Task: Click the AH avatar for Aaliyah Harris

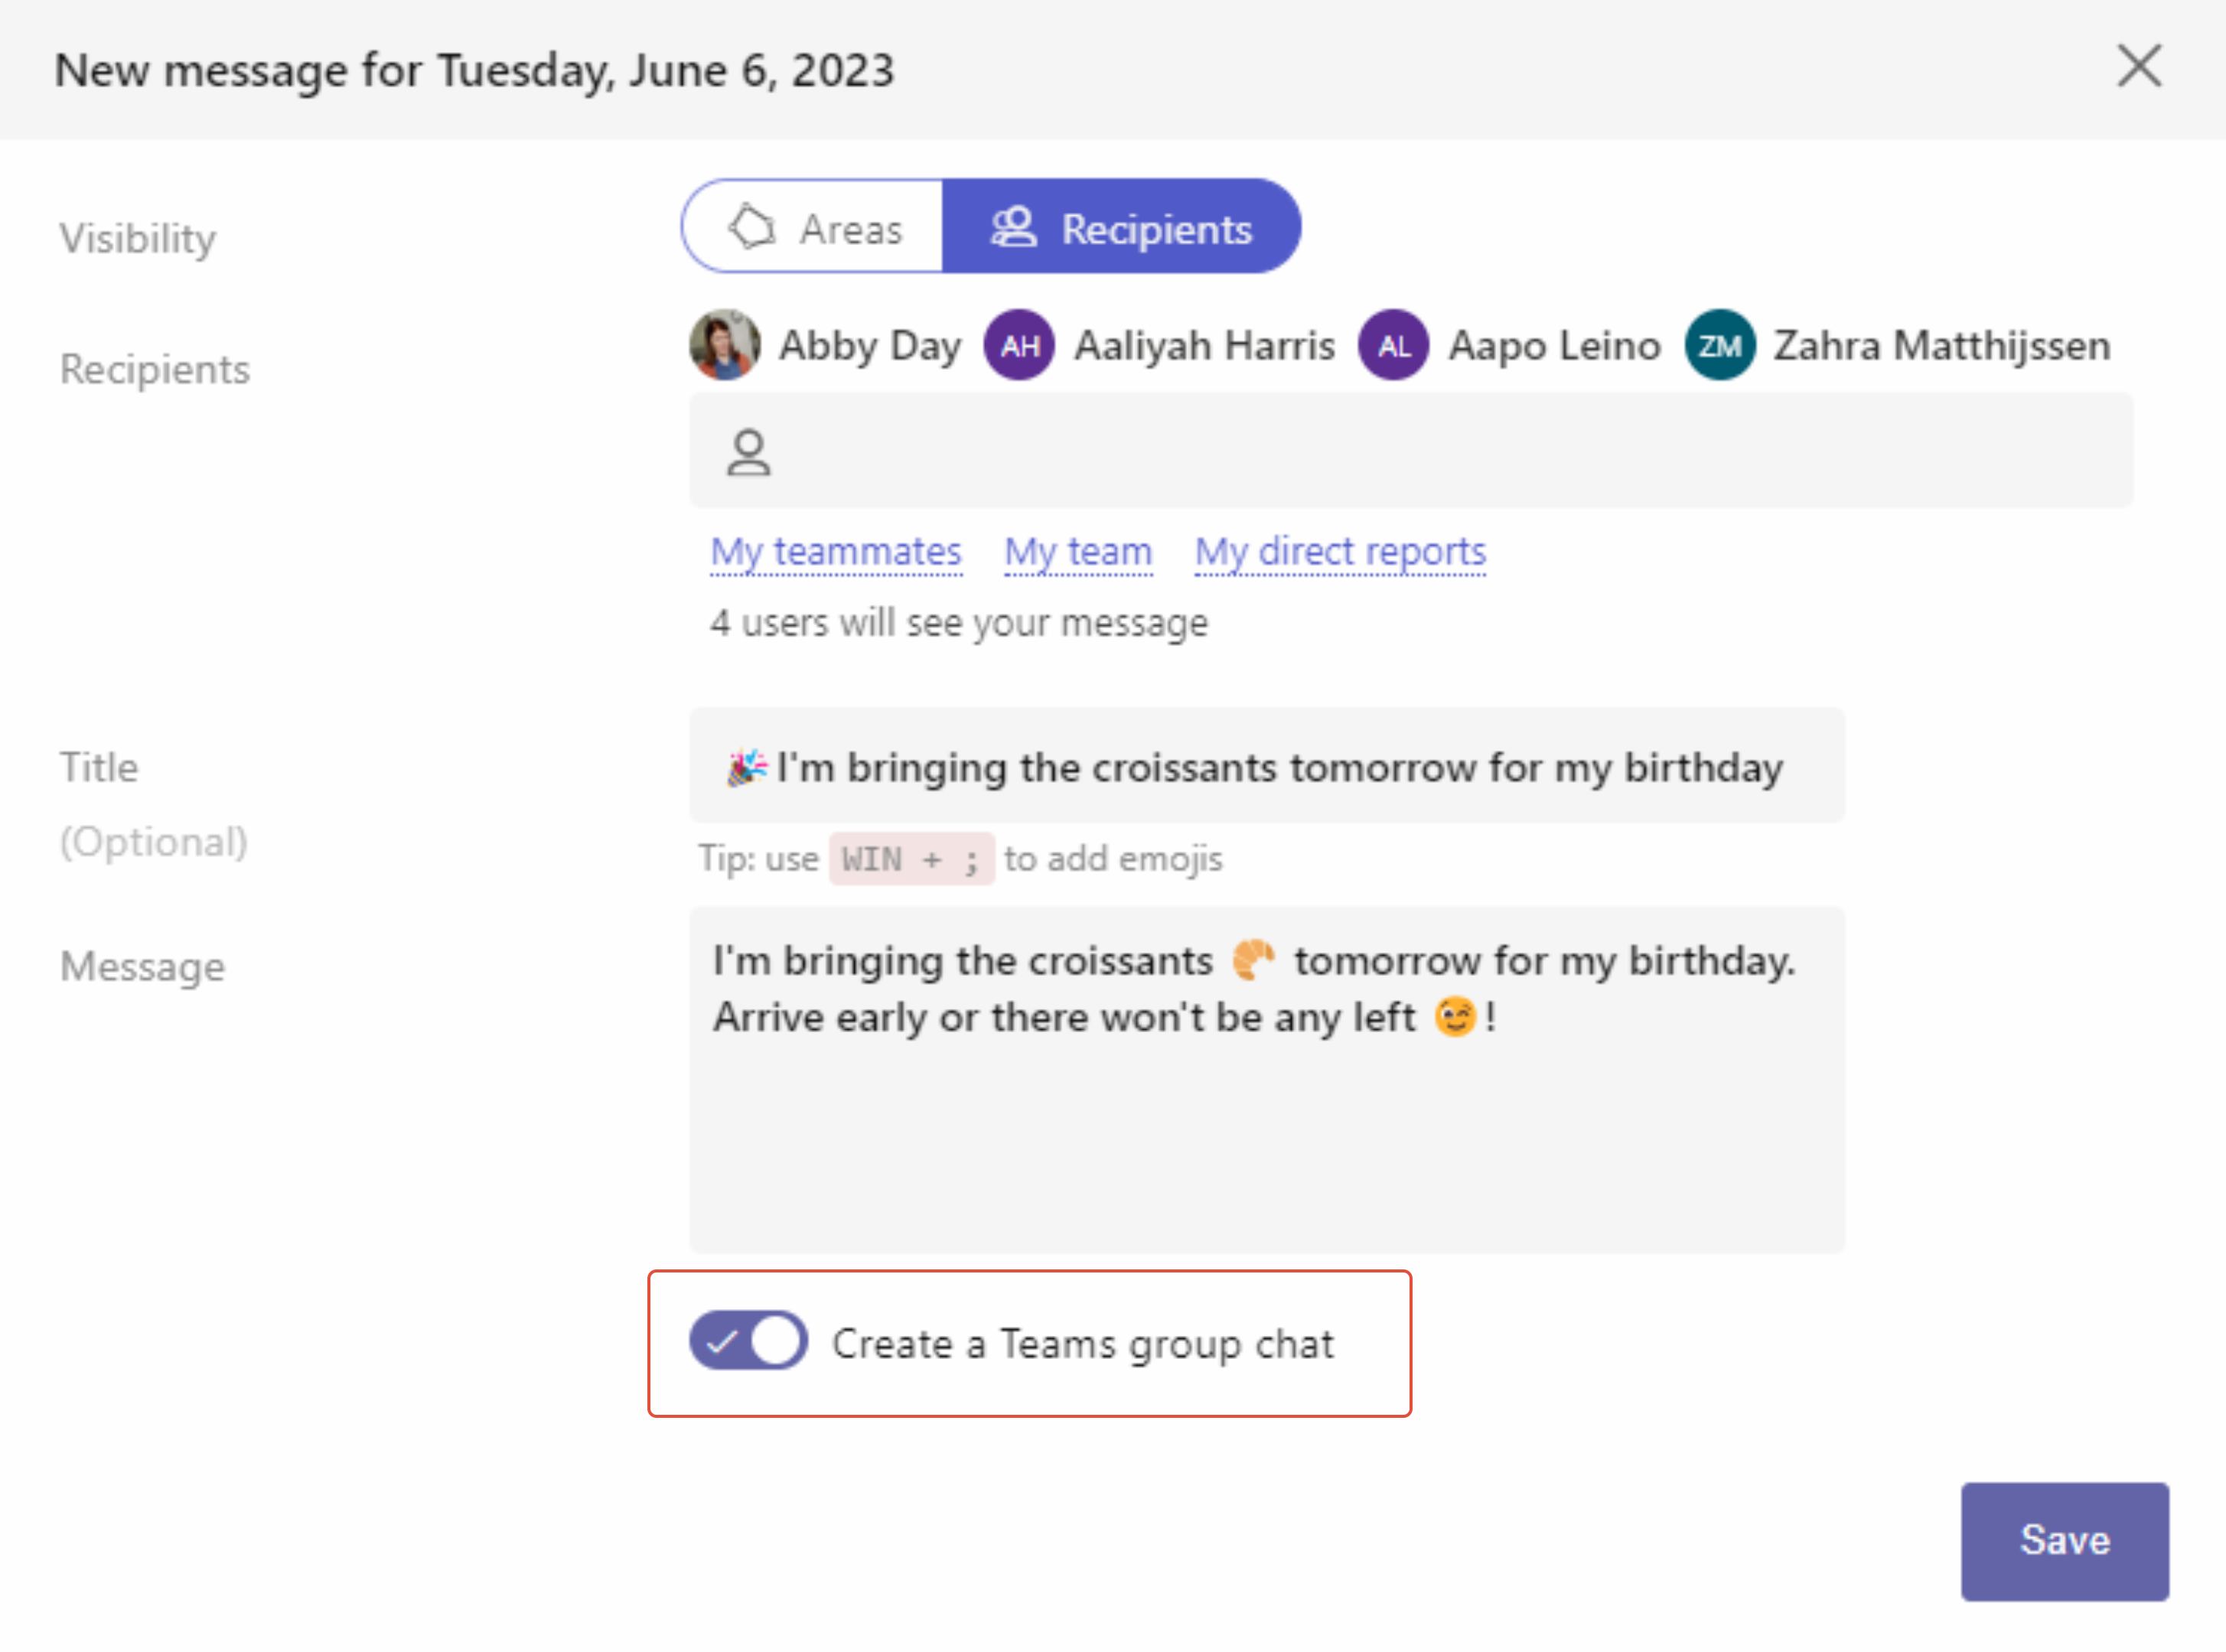Action: (1019, 345)
